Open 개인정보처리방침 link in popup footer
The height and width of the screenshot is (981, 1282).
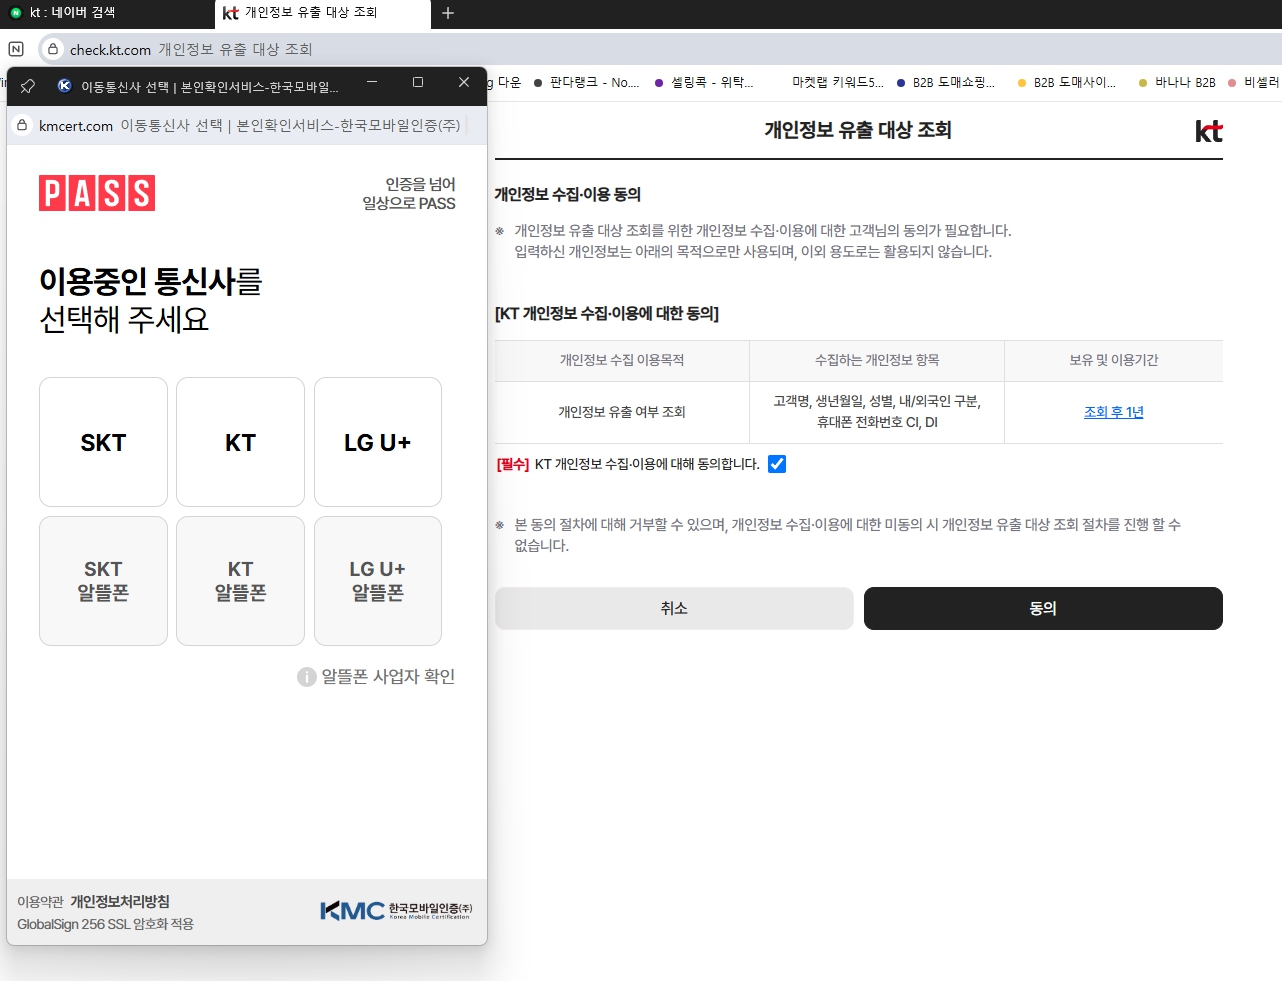[120, 902]
